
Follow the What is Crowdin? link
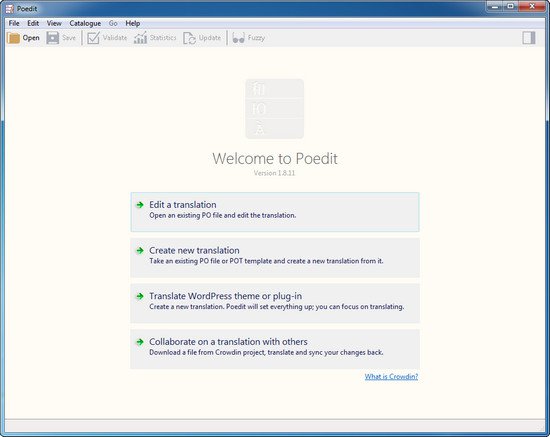pyautogui.click(x=391, y=377)
